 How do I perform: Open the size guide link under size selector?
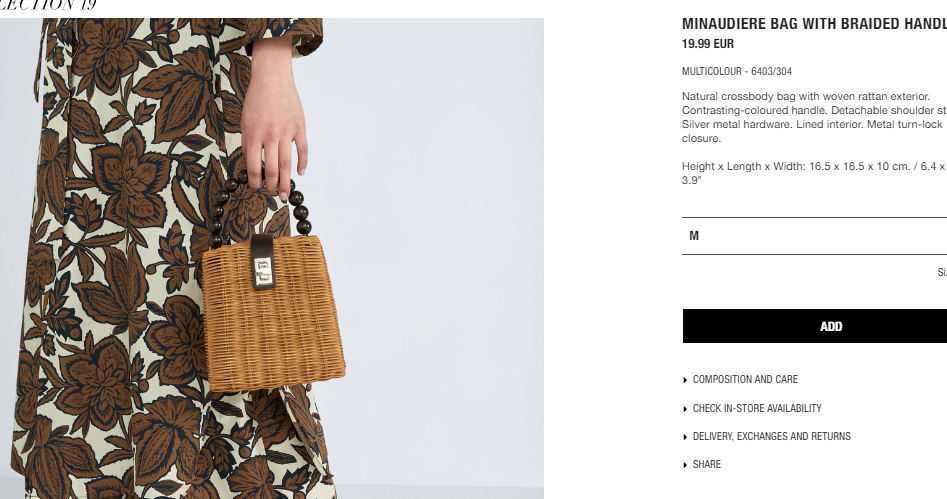pos(942,272)
